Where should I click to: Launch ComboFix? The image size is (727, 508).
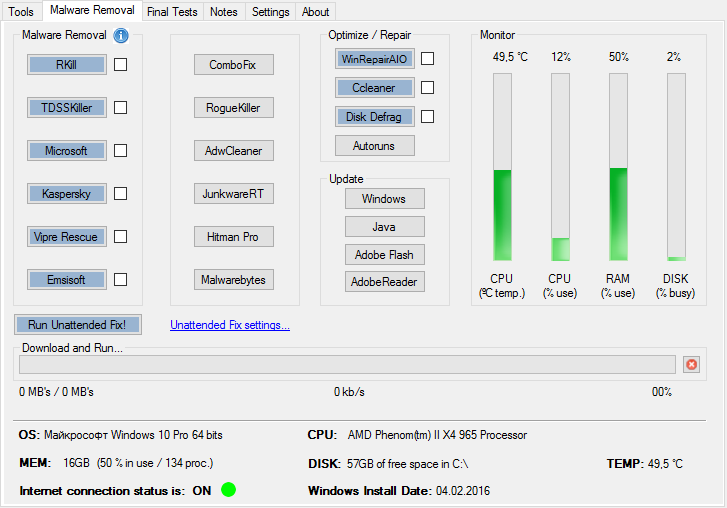point(233,65)
